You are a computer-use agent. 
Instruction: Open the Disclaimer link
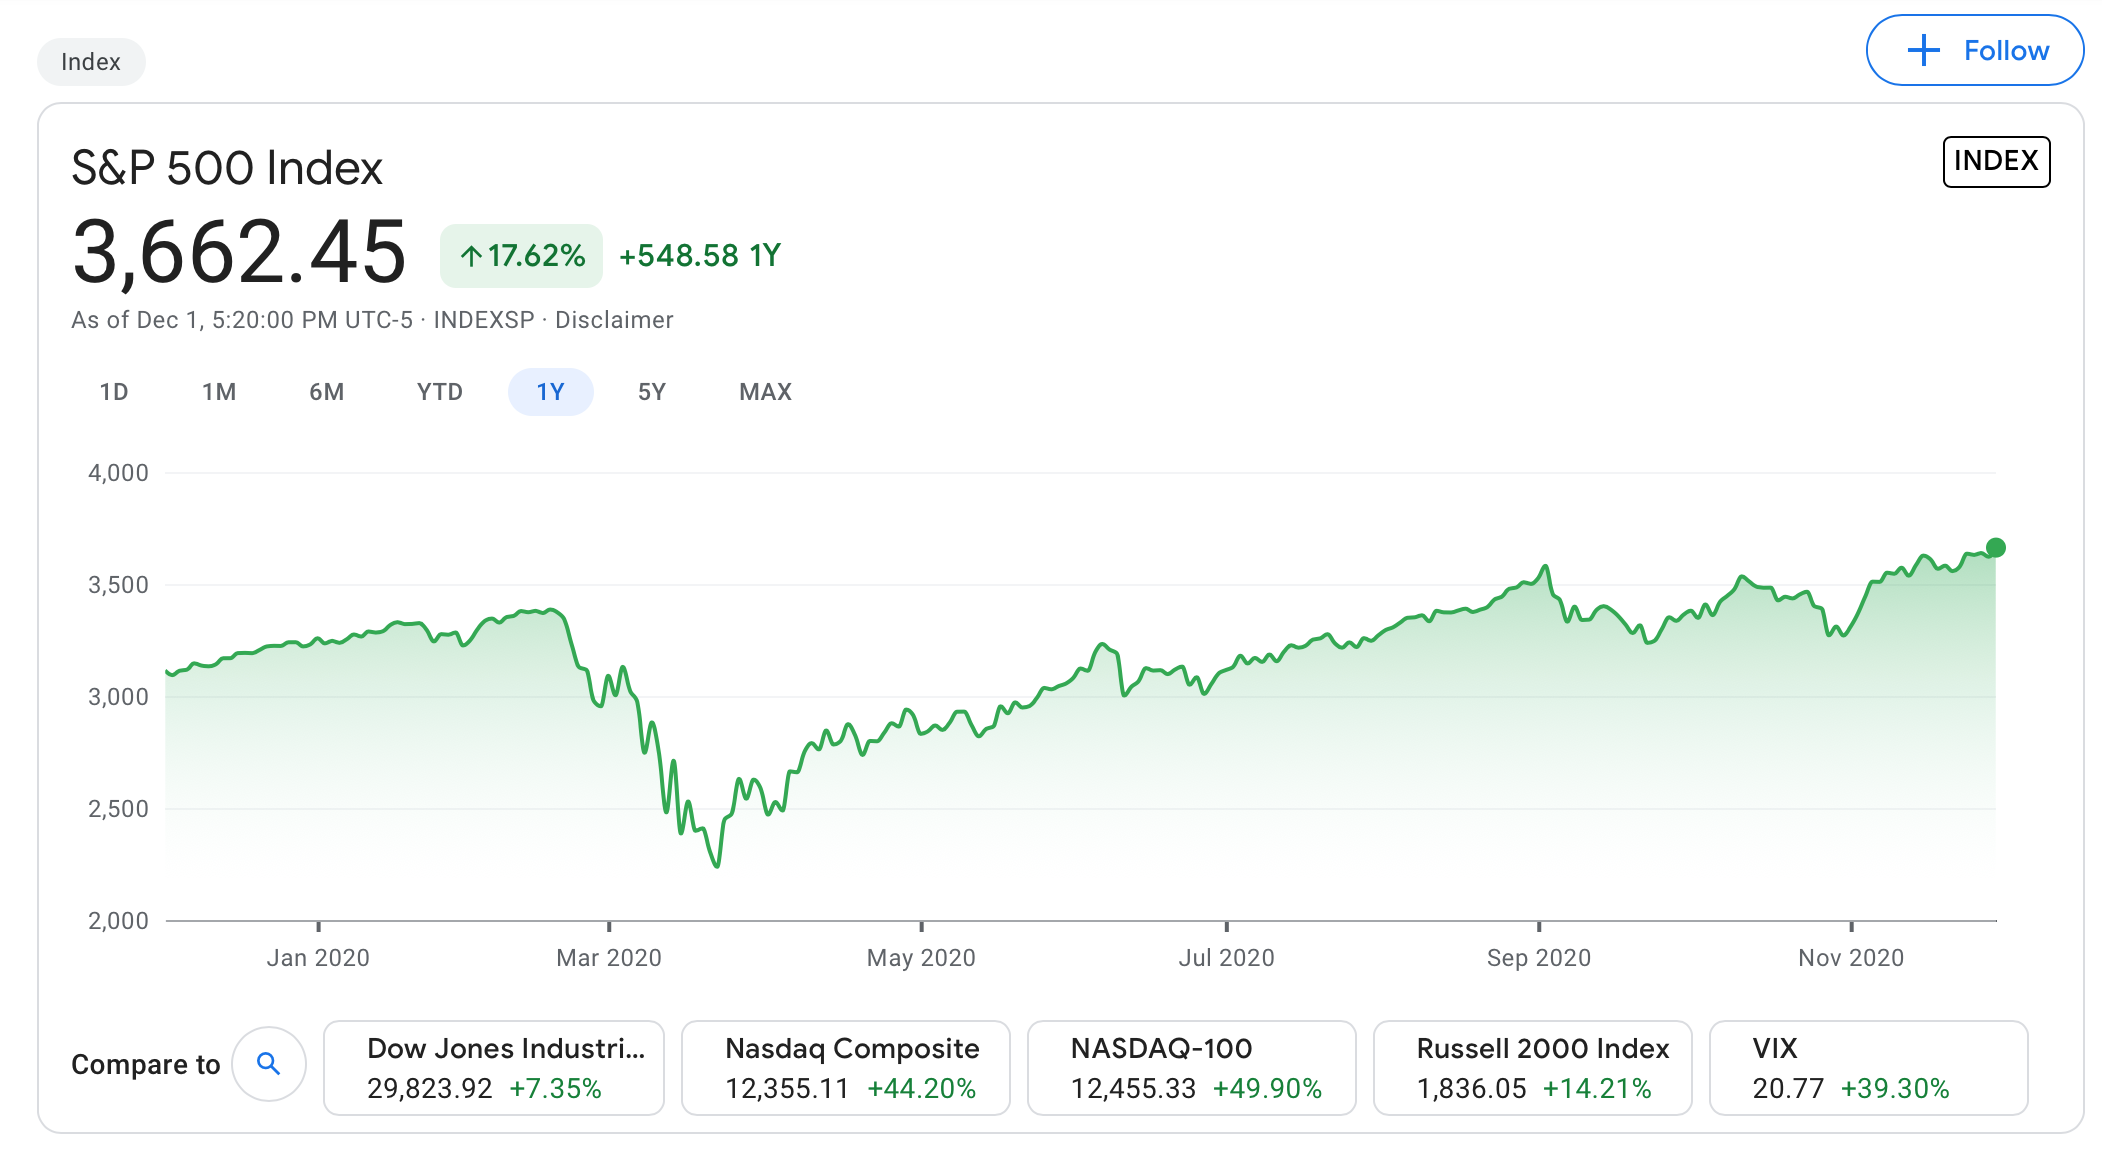(614, 320)
